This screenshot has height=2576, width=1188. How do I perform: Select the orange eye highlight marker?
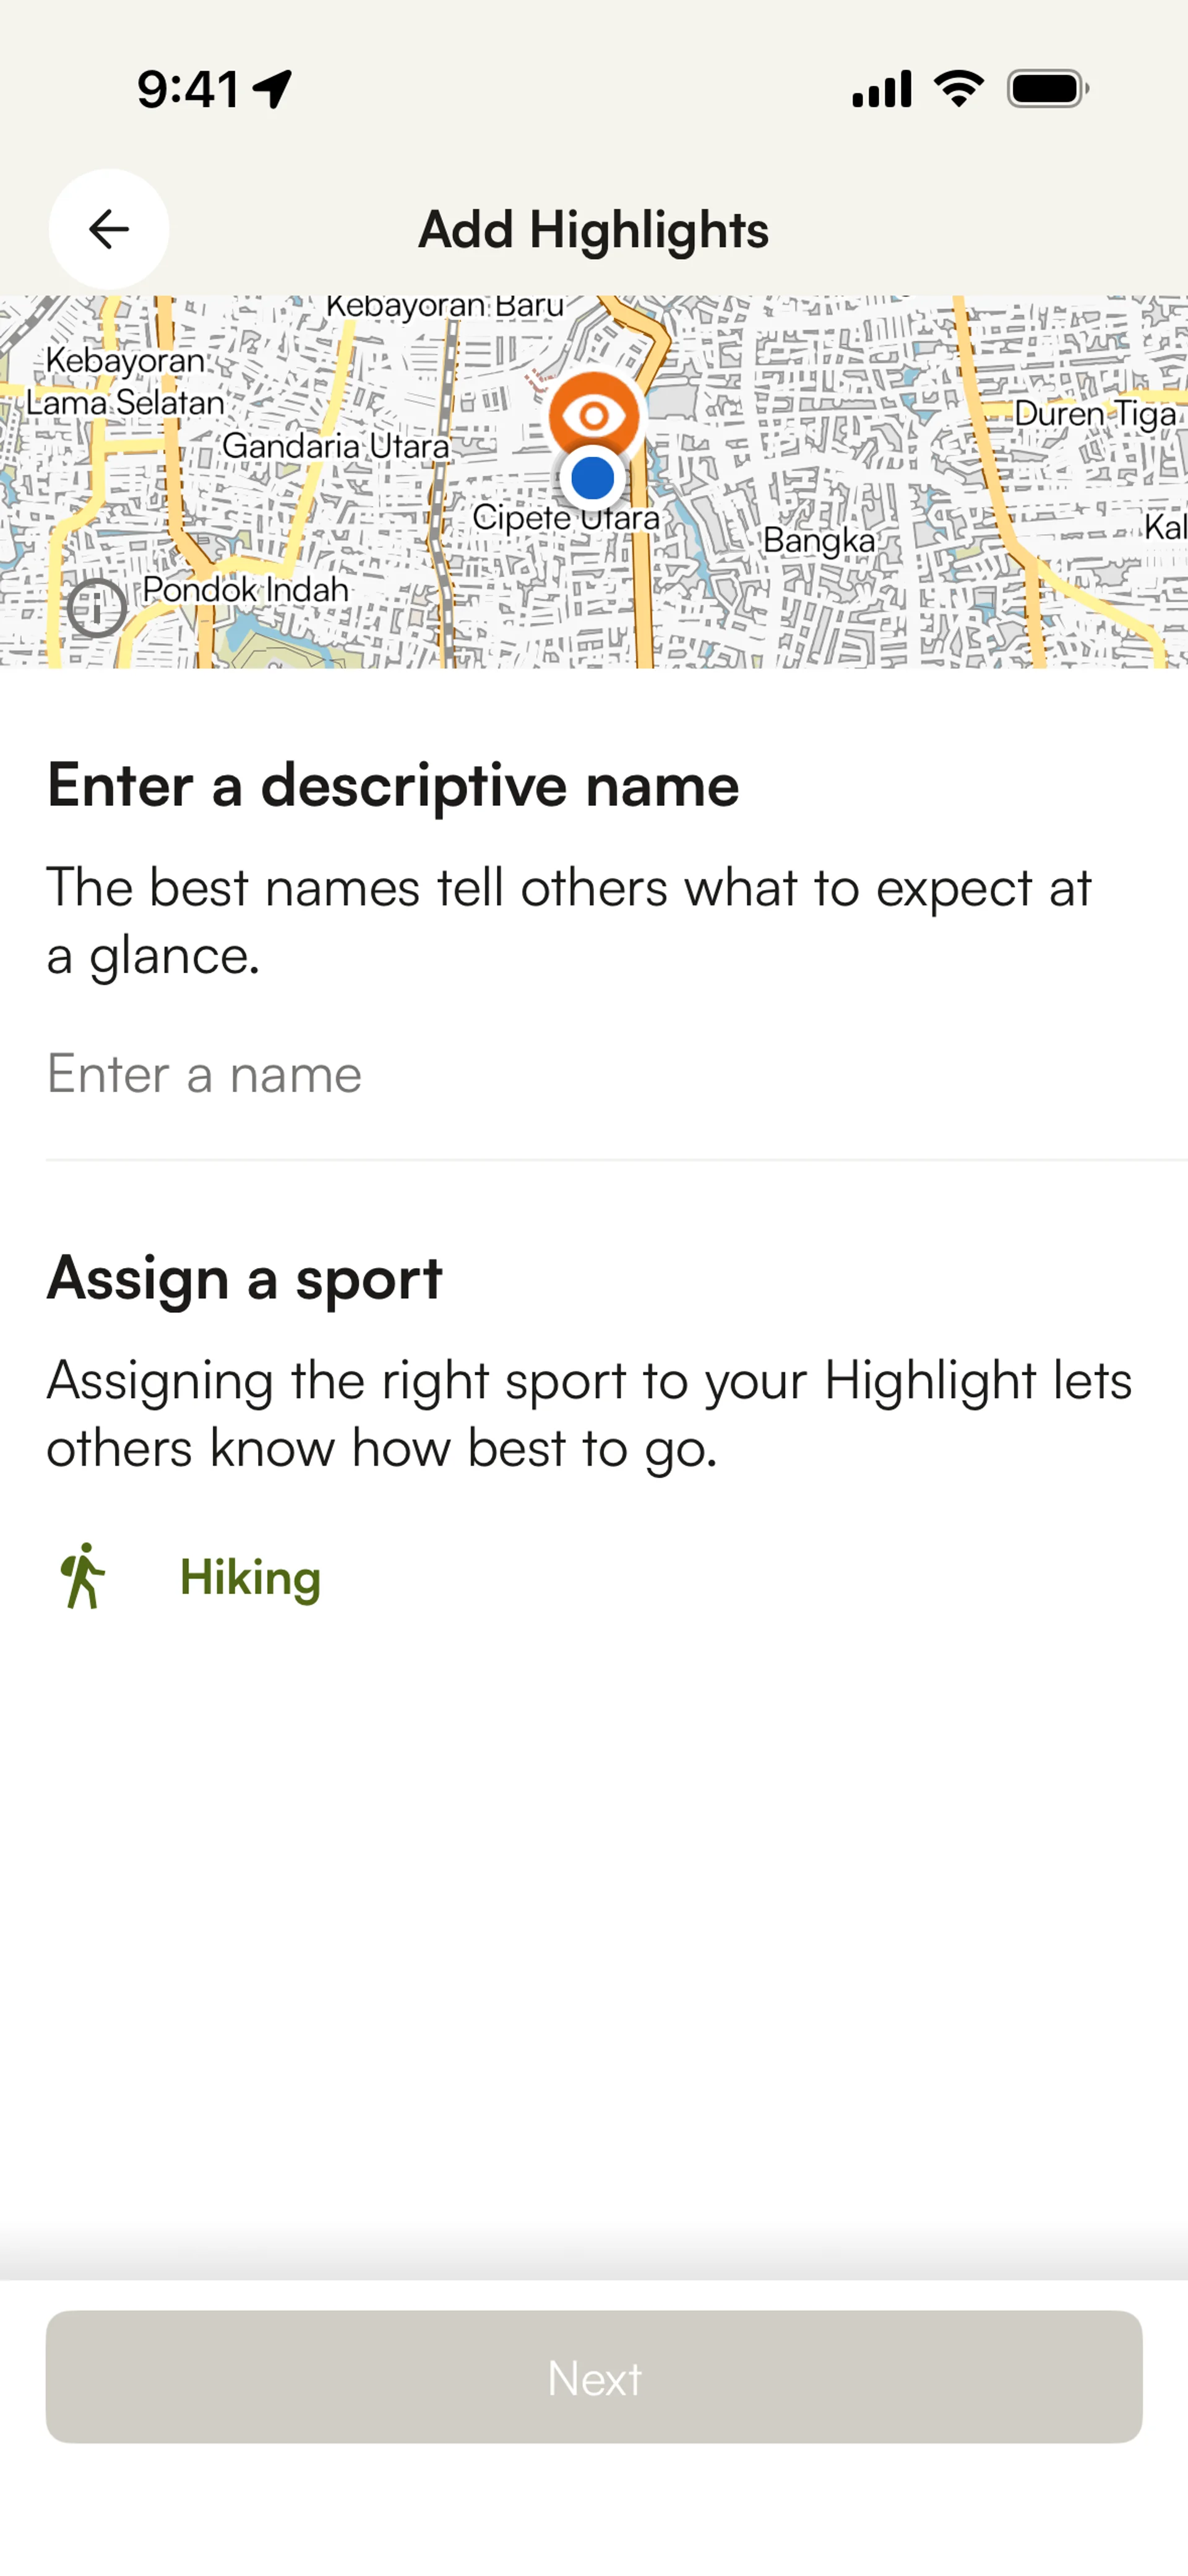[594, 414]
